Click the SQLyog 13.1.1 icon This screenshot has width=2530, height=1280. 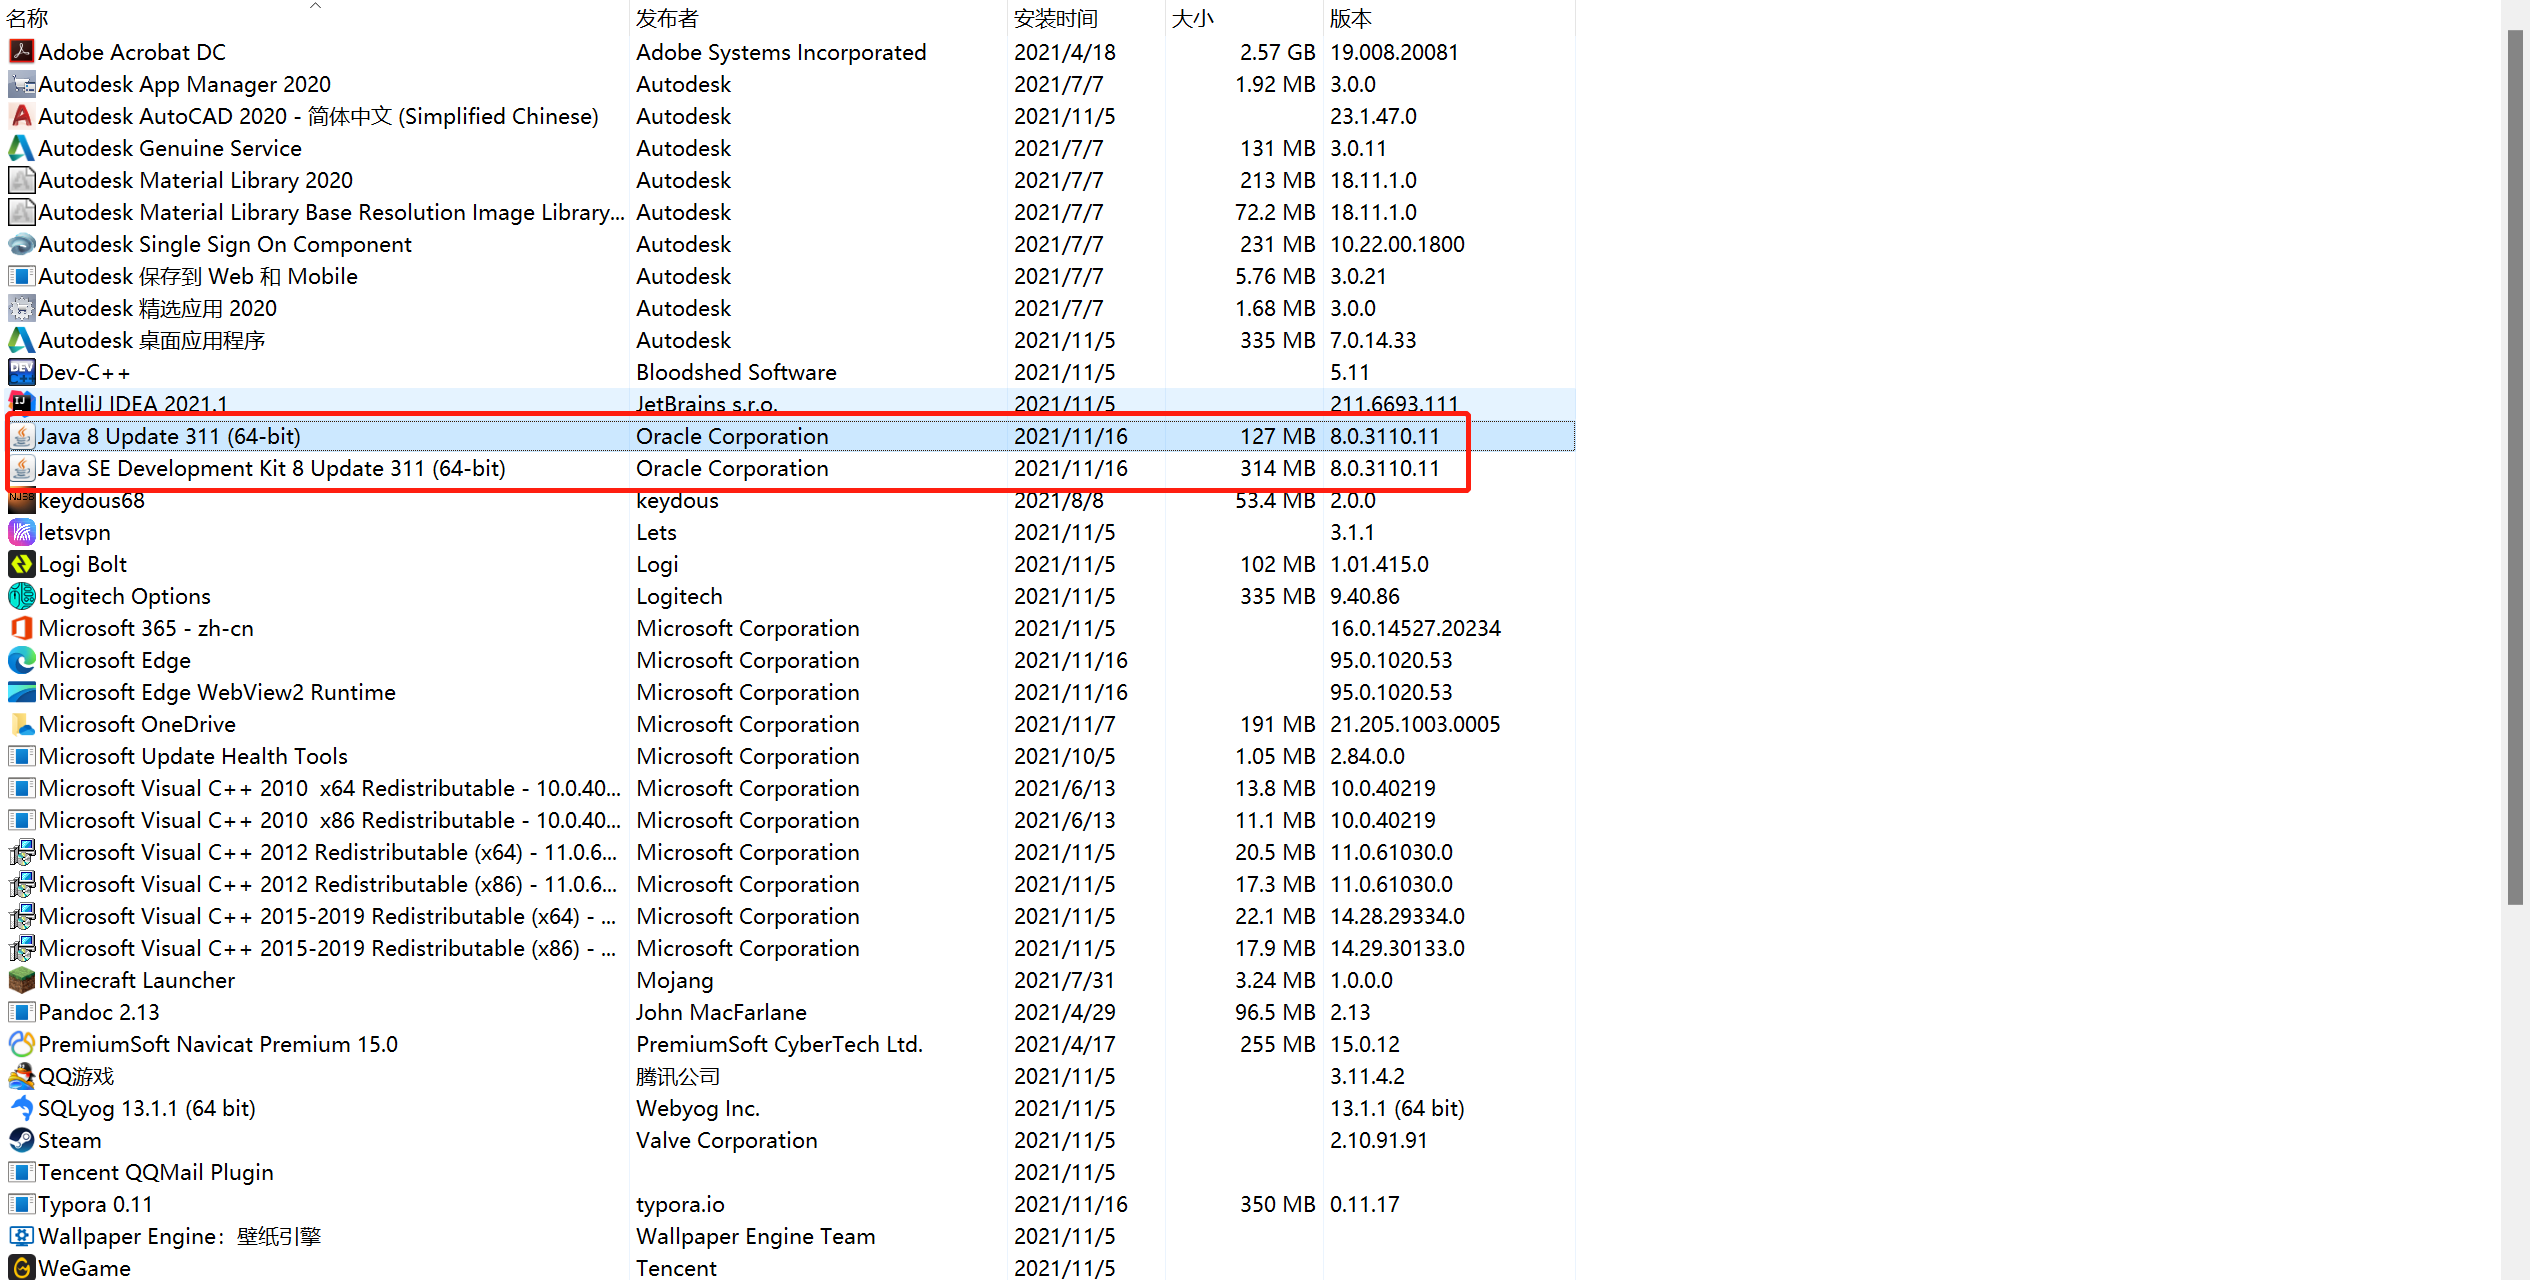(21, 1108)
